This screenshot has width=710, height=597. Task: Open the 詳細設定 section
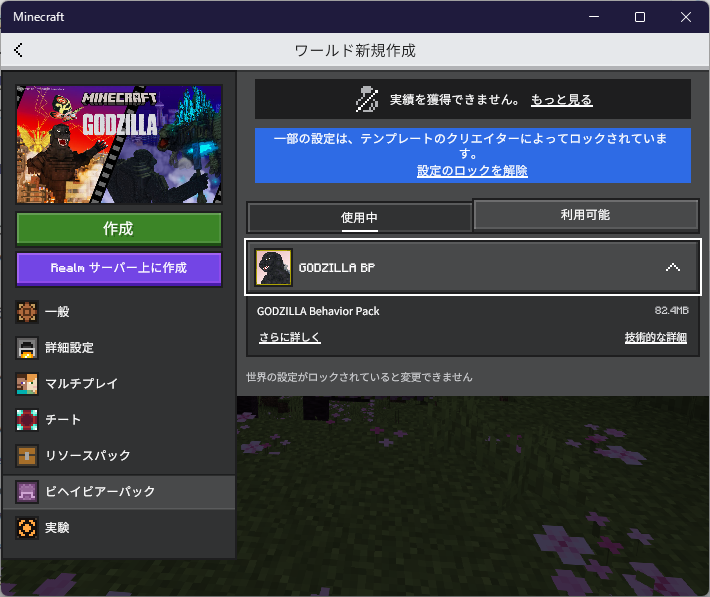119,348
